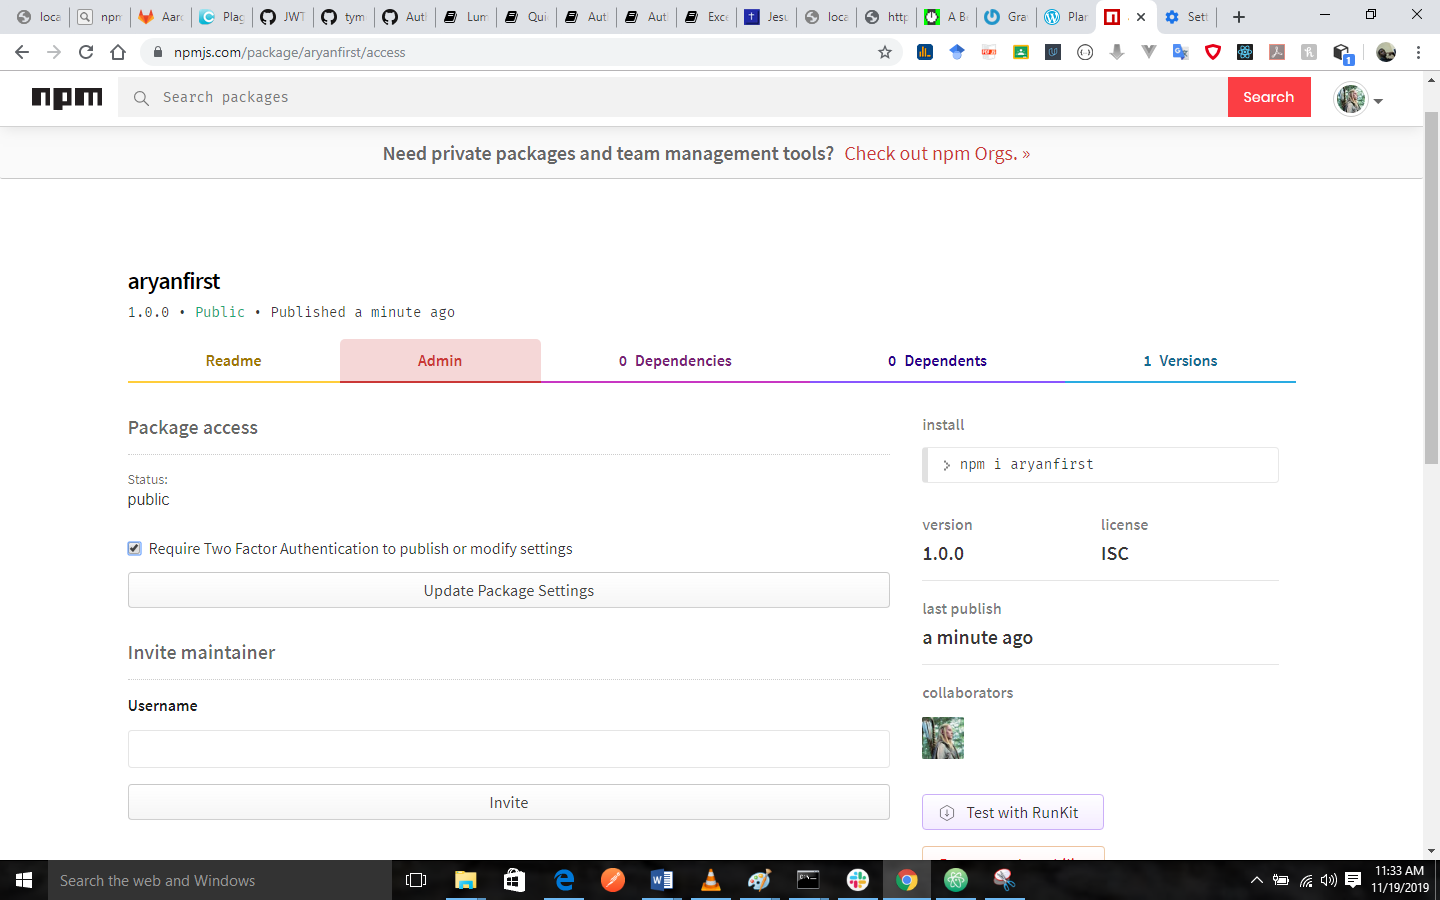The height and width of the screenshot is (900, 1440).
Task: Open the collaborator avatar thumbnail
Action: (x=943, y=738)
